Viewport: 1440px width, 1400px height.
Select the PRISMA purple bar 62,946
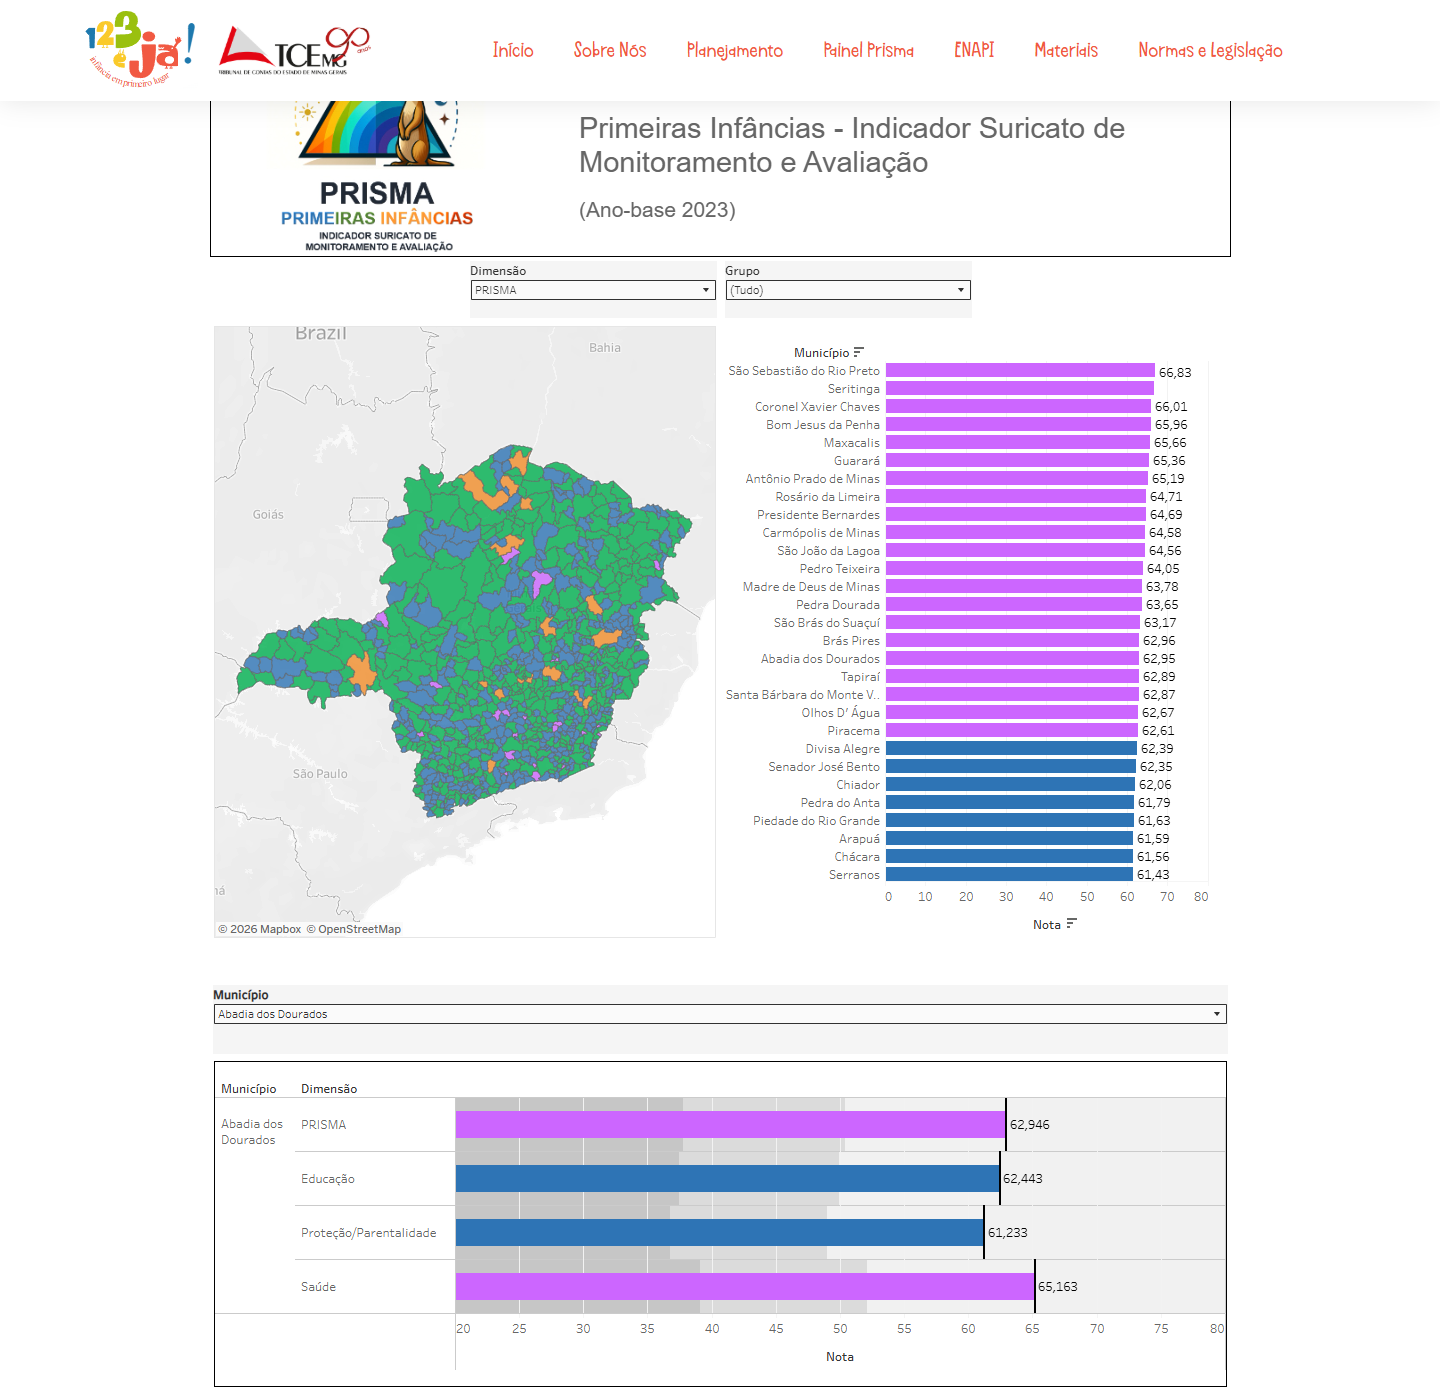click(731, 1125)
